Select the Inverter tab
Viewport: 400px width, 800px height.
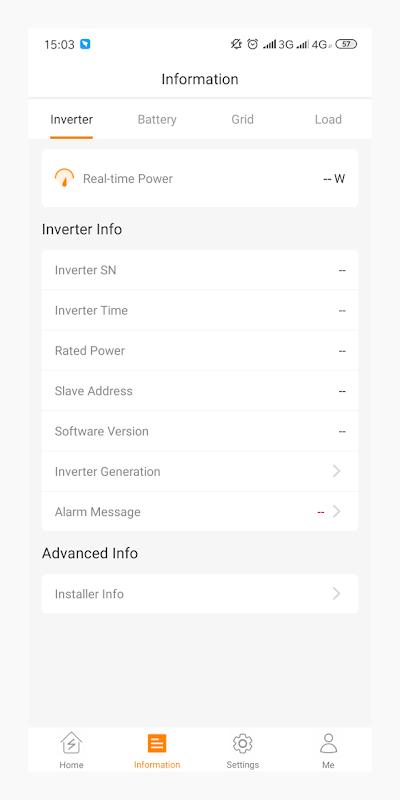click(x=71, y=119)
